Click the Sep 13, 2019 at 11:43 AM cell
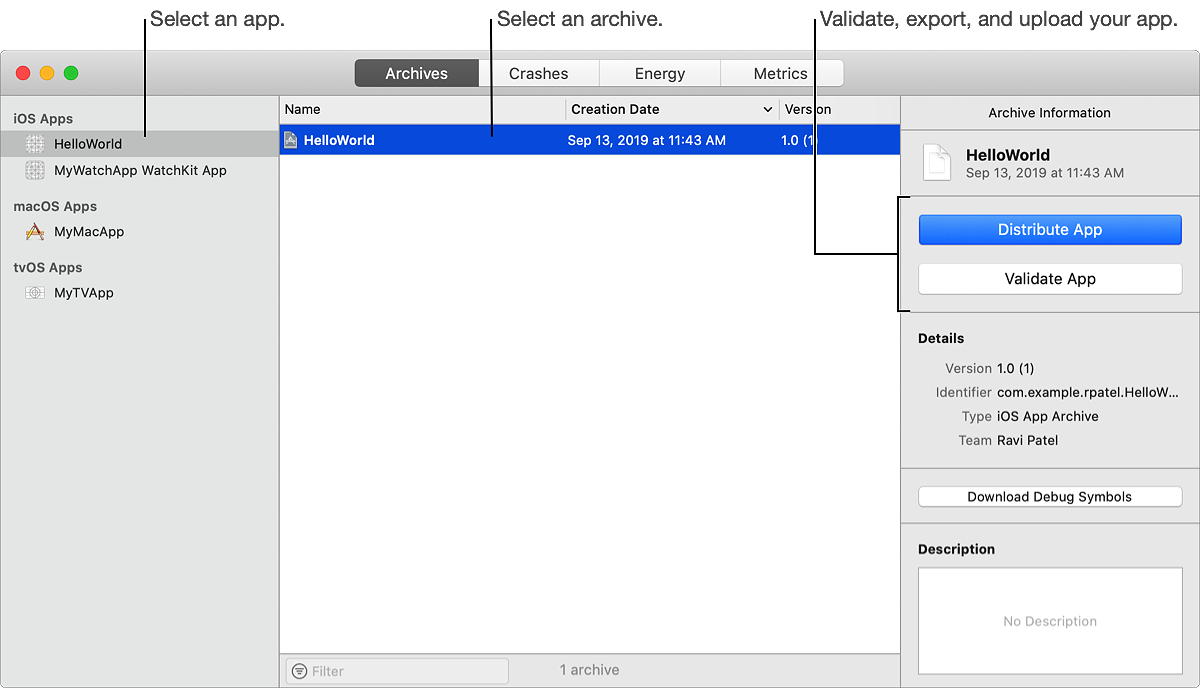1200x688 pixels. (647, 140)
